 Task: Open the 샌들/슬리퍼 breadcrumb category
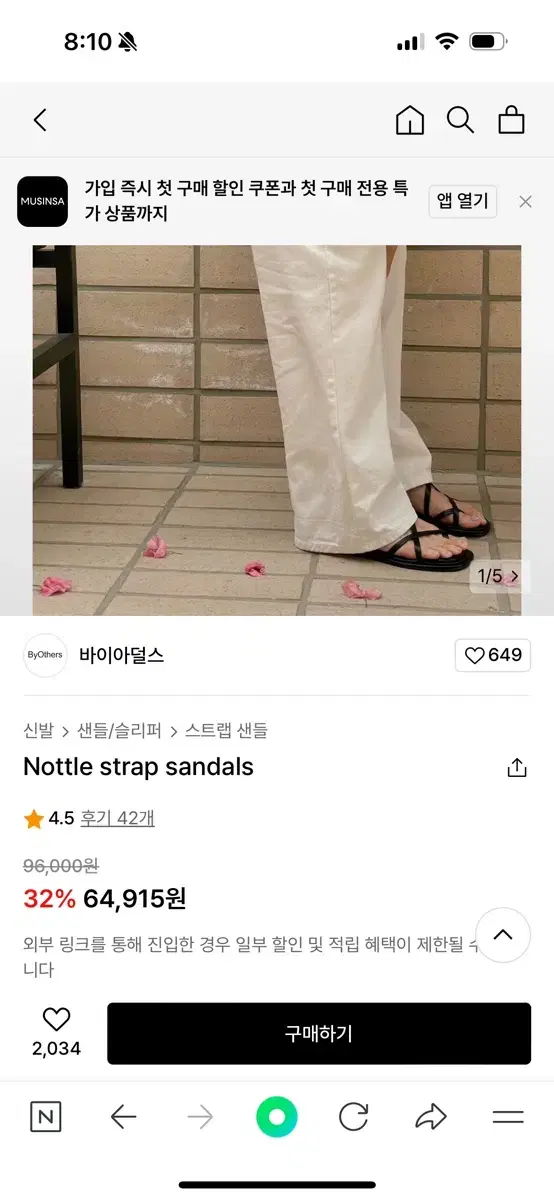click(119, 731)
